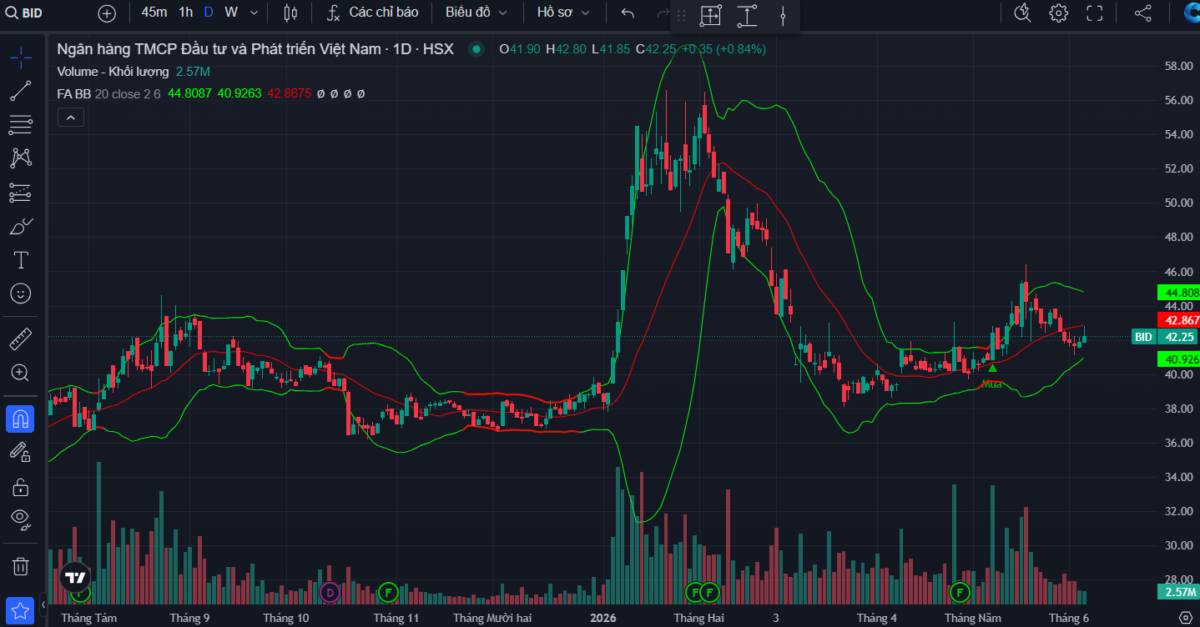Click the add symbol plus icon

click(x=107, y=13)
